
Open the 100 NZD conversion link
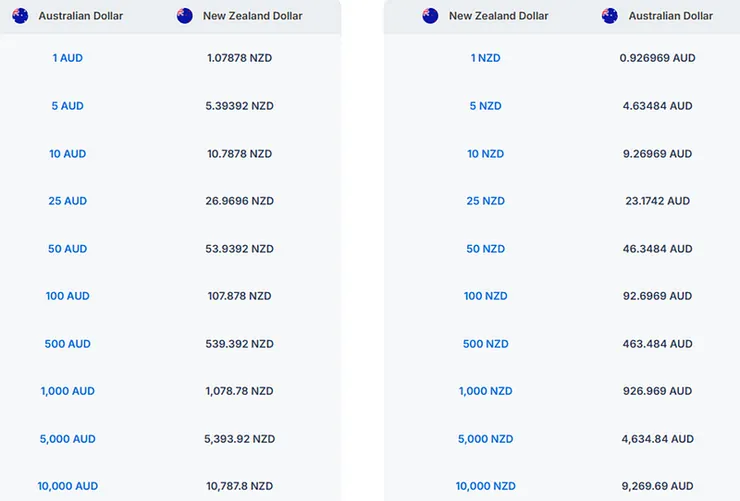[x=486, y=296]
